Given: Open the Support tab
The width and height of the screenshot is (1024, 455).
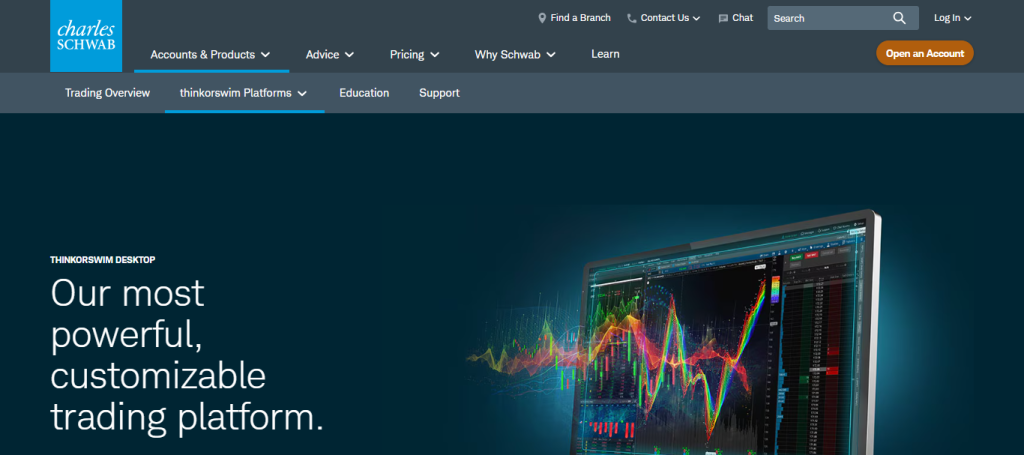Looking at the screenshot, I should coord(439,93).
